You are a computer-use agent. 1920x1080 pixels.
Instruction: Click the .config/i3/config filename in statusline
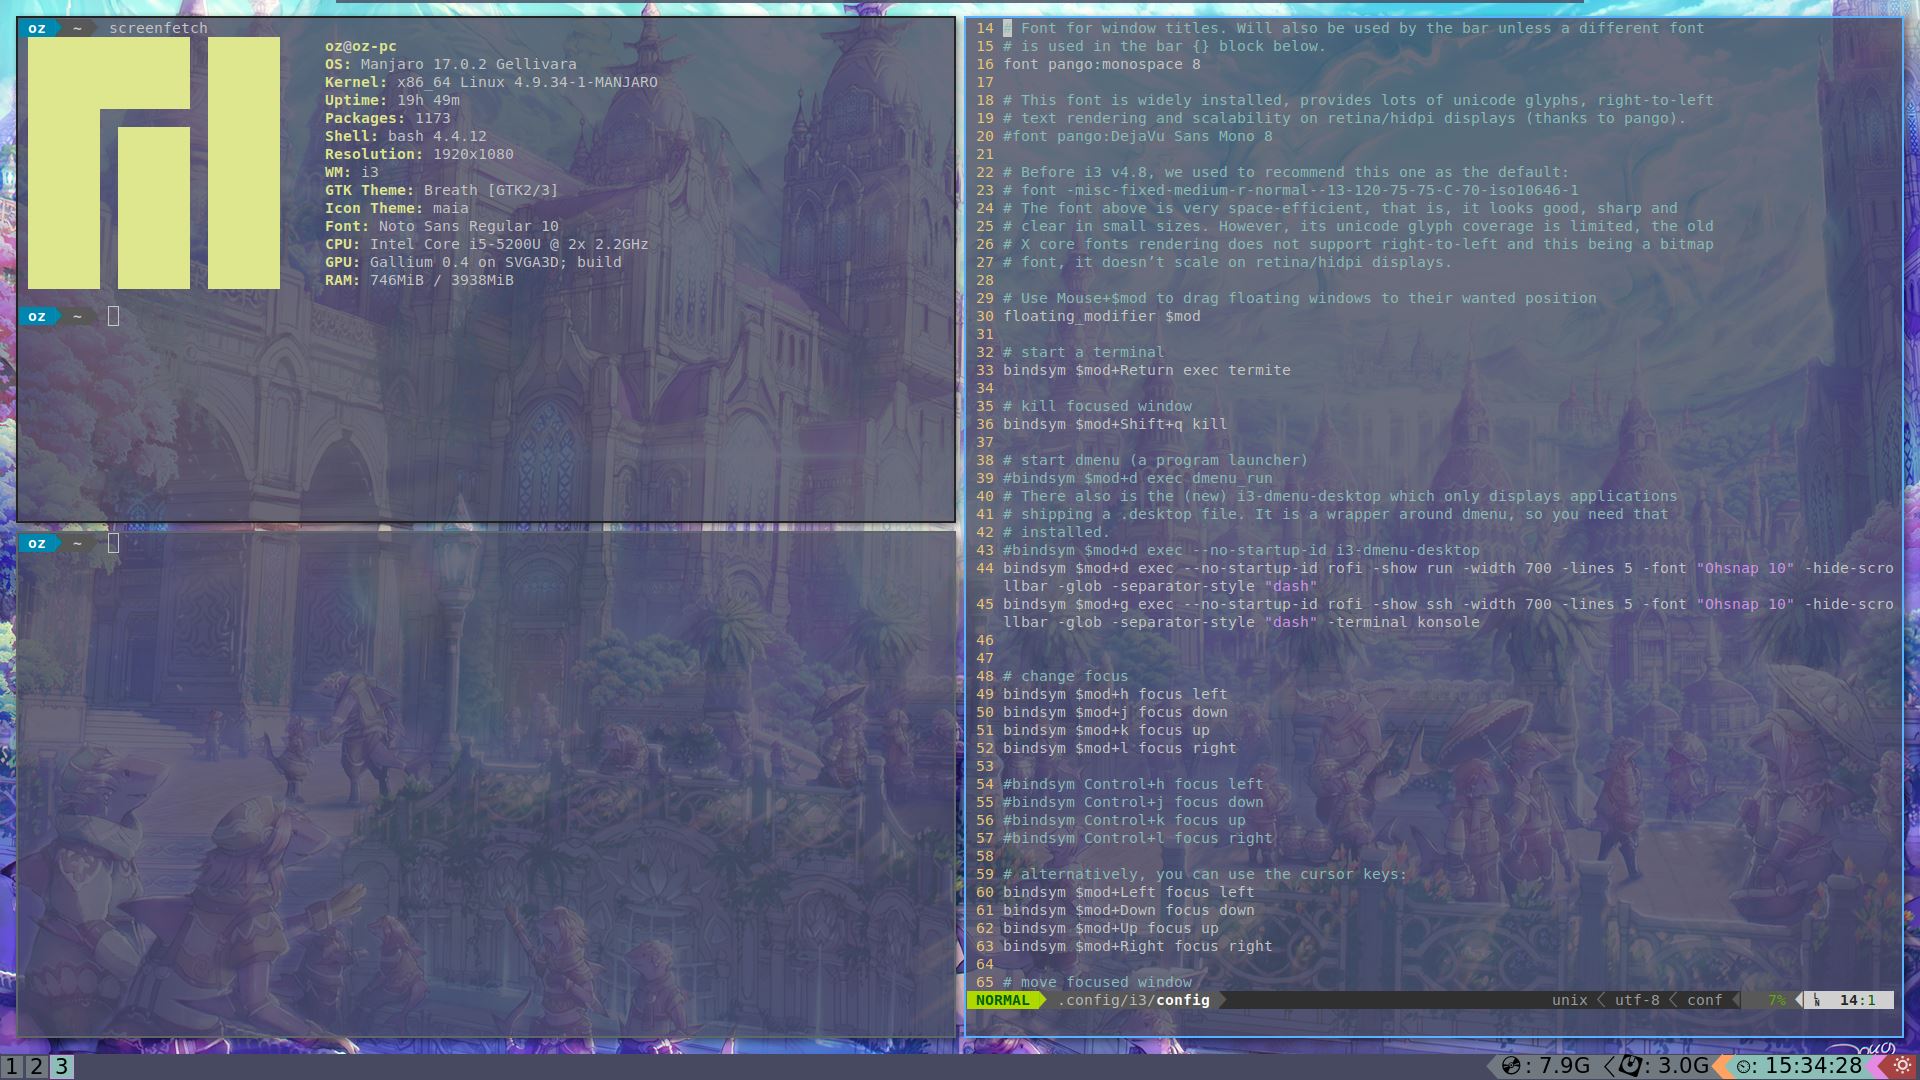pos(1134,1000)
